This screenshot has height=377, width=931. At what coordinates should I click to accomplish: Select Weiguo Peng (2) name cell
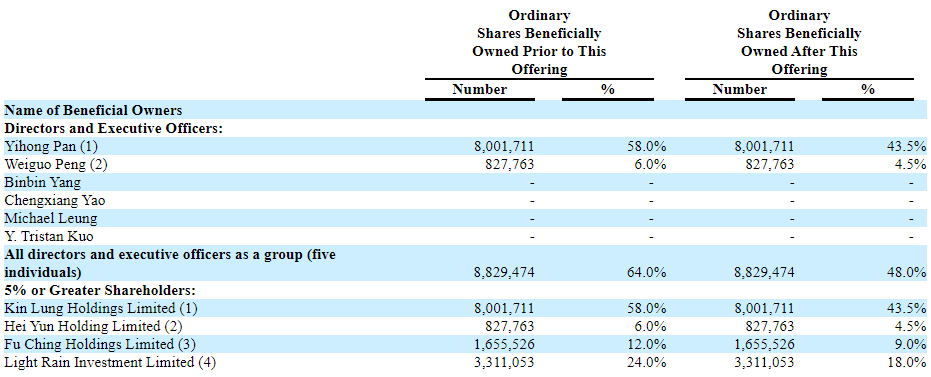[56, 164]
